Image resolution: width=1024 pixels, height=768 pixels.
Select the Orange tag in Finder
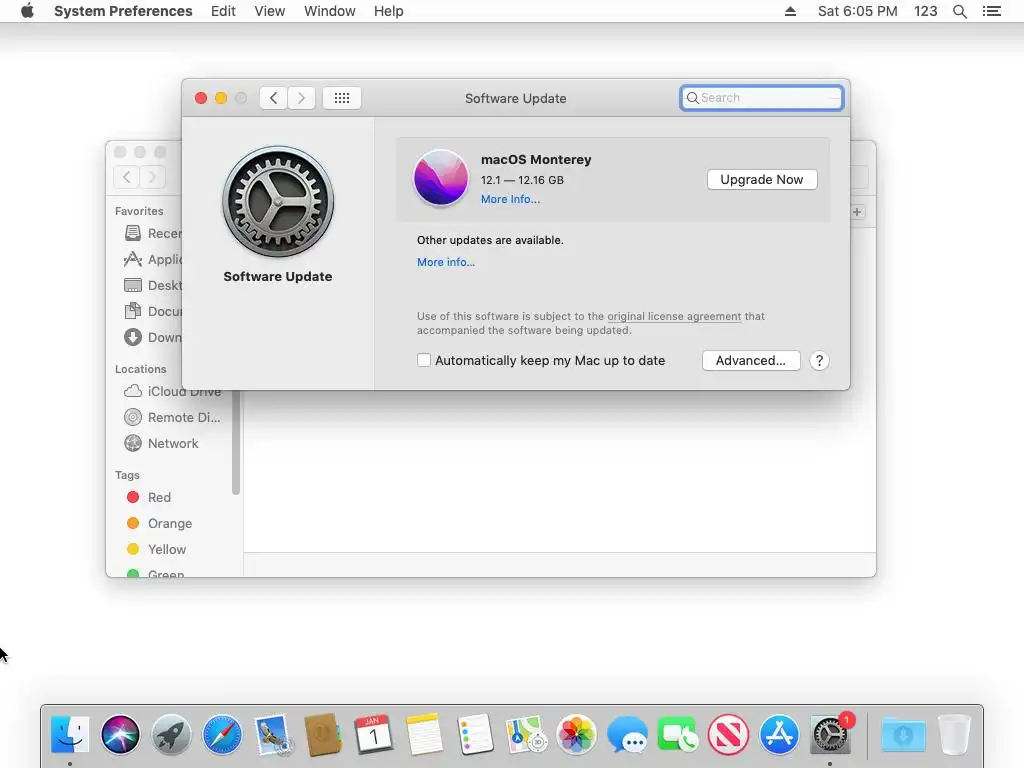tap(159, 524)
